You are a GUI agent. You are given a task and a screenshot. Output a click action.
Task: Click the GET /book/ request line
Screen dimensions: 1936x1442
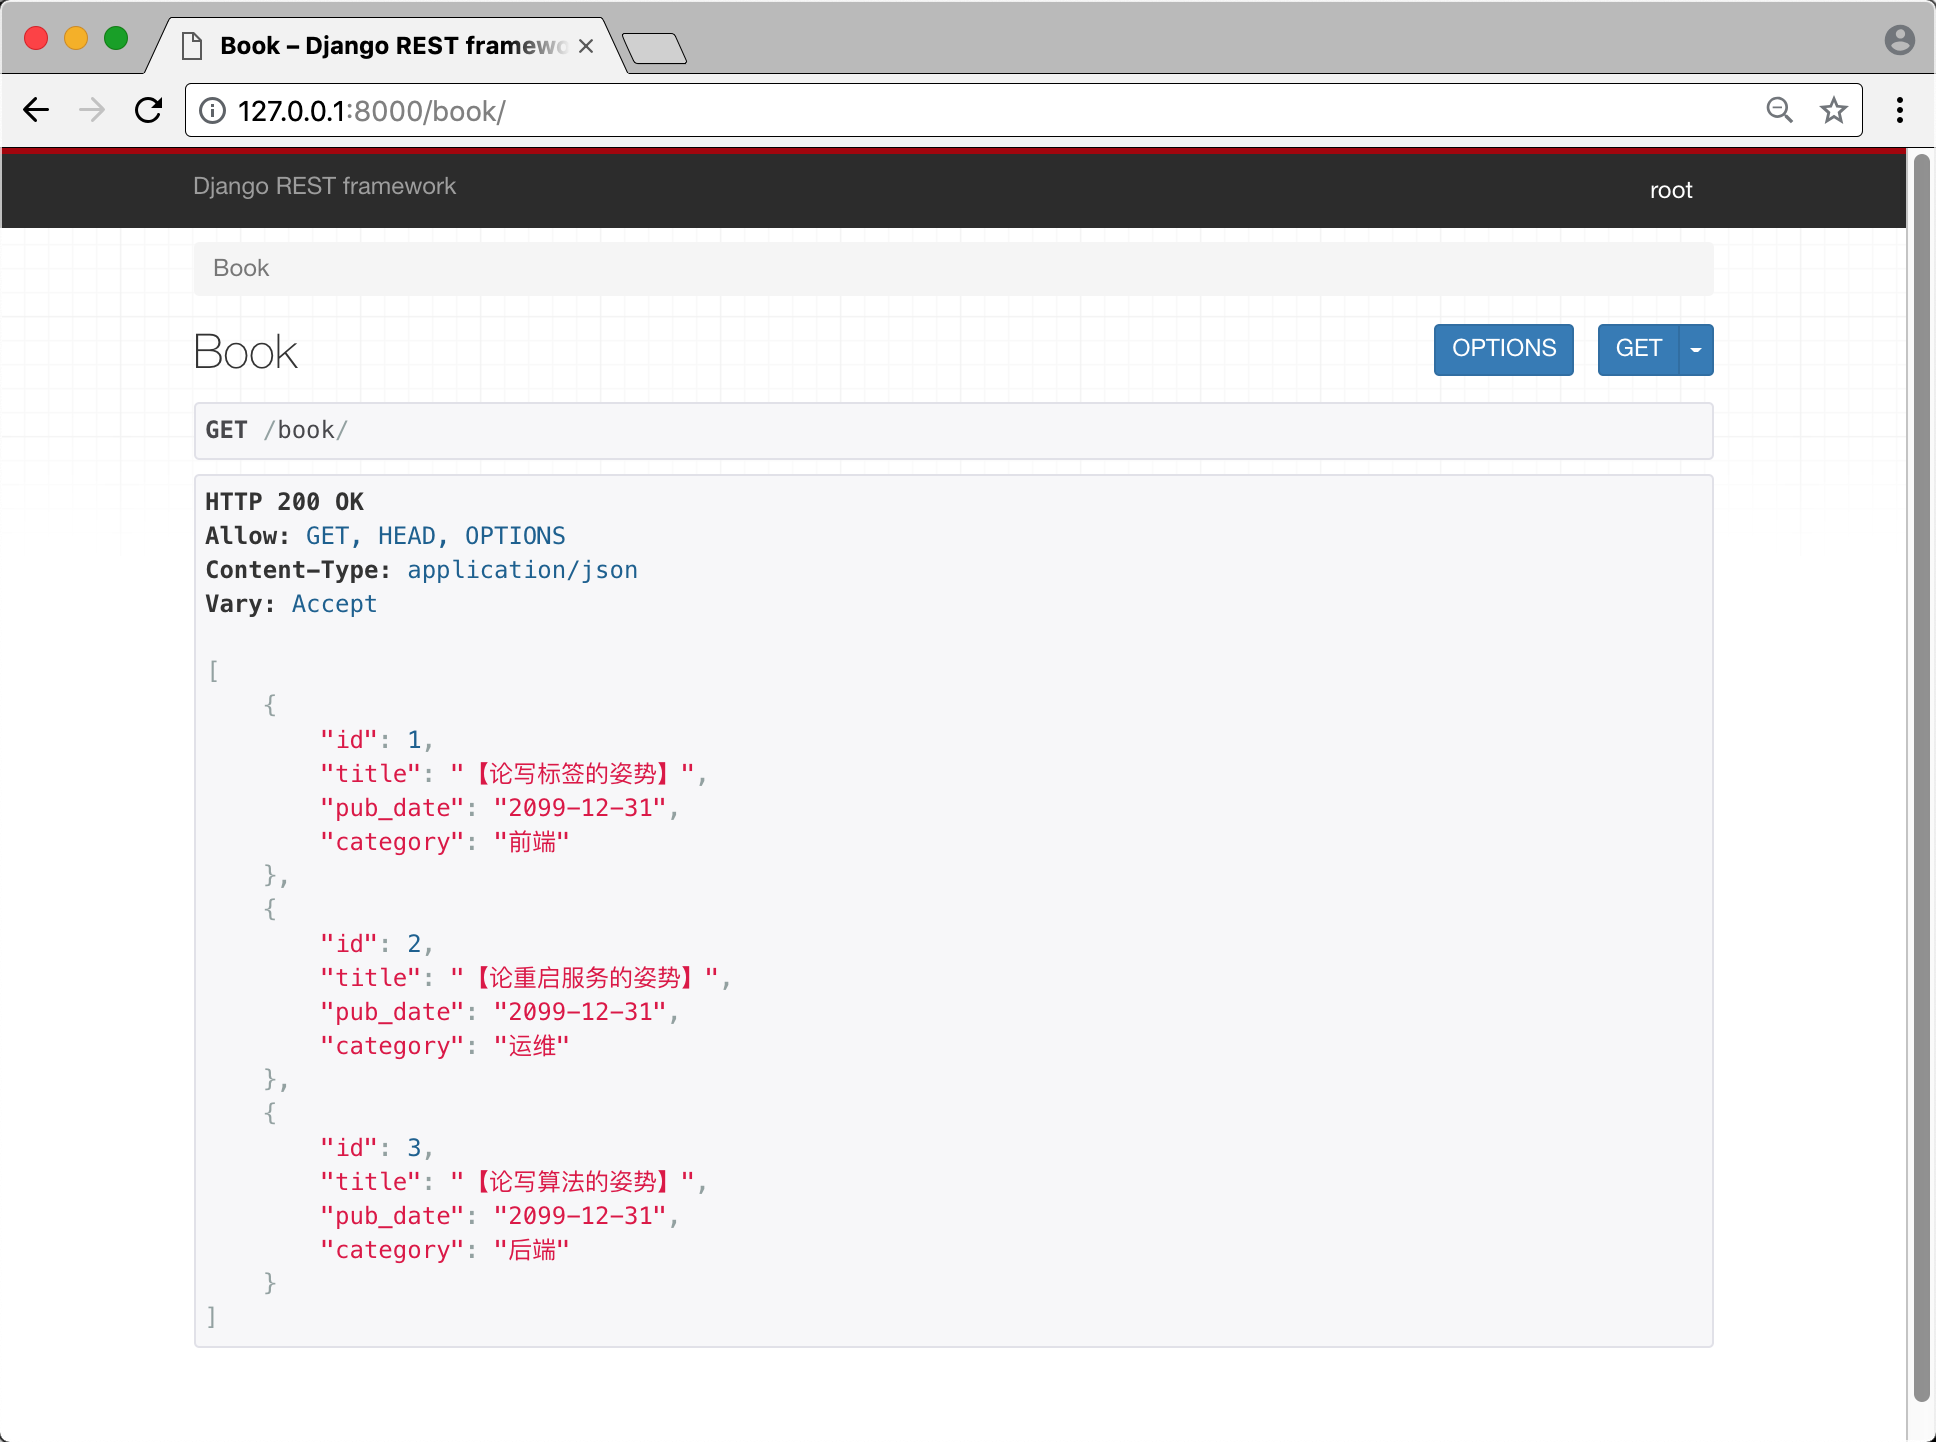tap(953, 431)
